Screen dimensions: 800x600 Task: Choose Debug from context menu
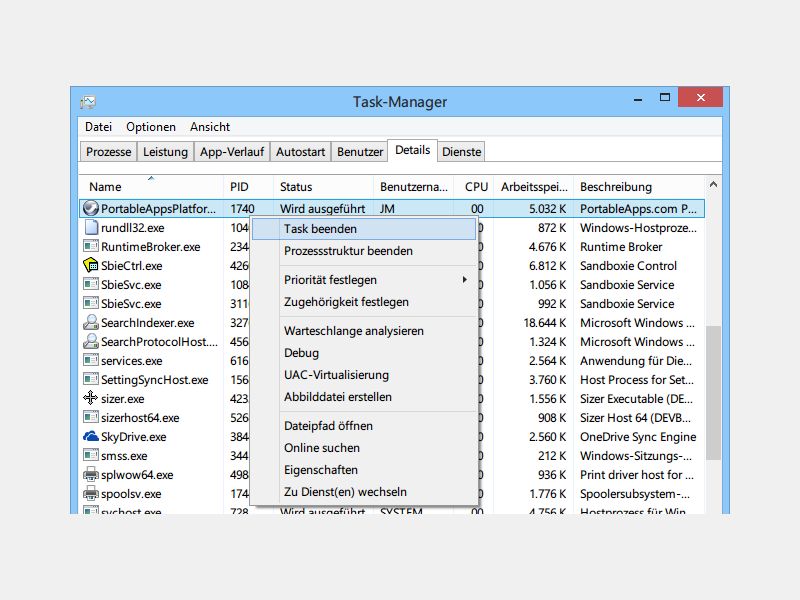364,353
